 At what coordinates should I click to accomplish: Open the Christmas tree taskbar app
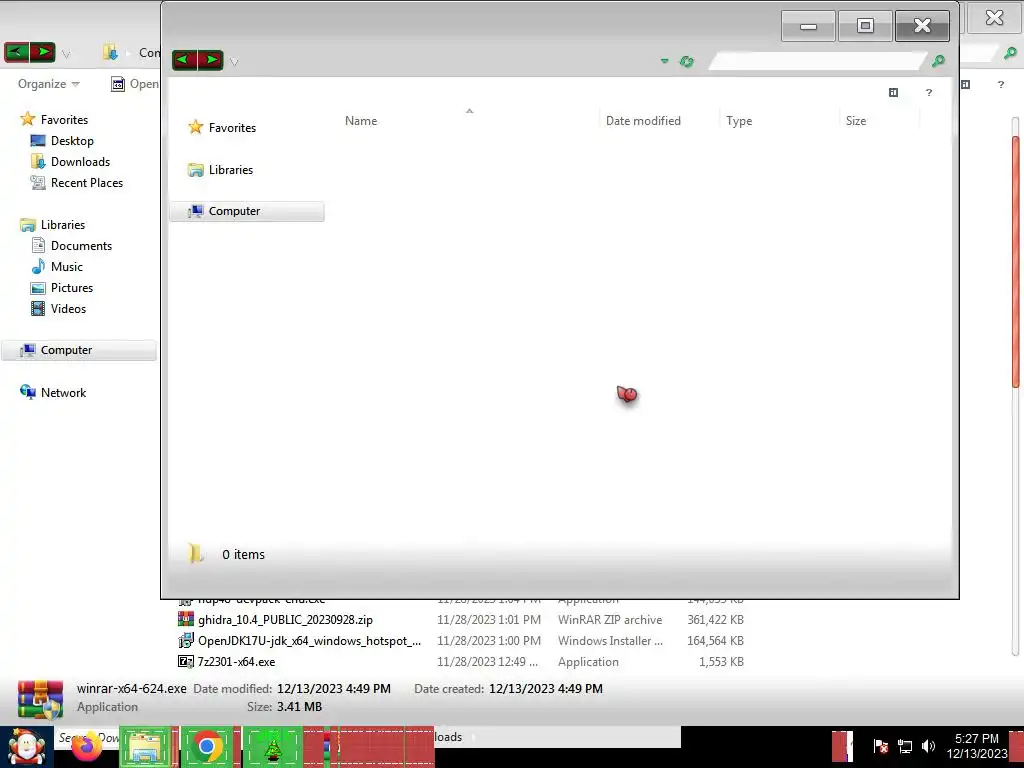coord(273,747)
